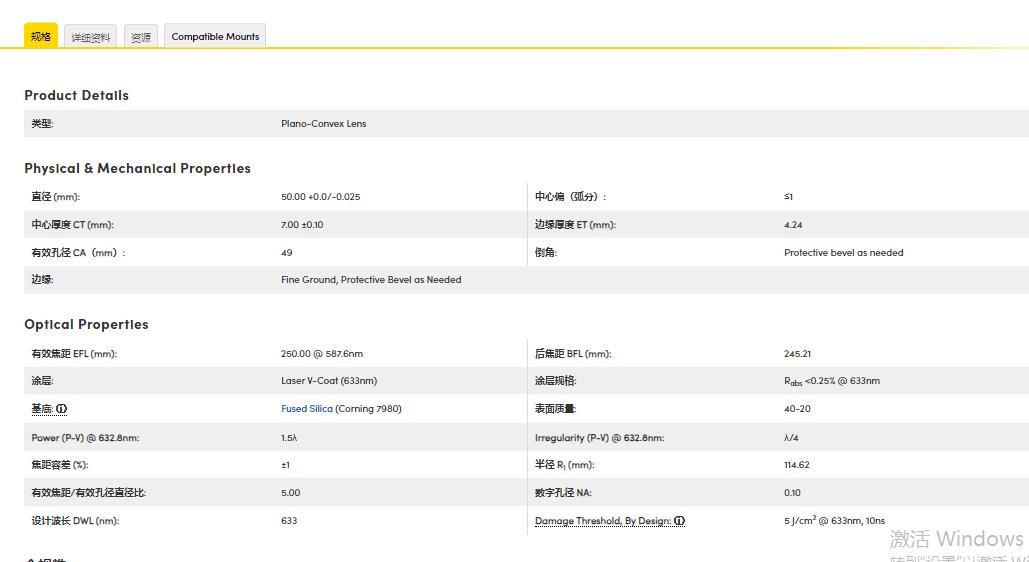This screenshot has height=562, width=1029.
Task: Click the 40-20 surface quality value
Action: click(x=797, y=409)
